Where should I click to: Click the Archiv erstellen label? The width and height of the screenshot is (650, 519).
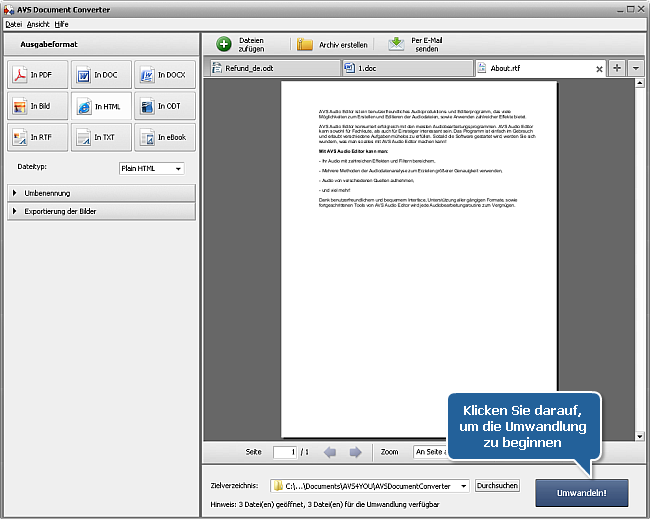coord(343,45)
